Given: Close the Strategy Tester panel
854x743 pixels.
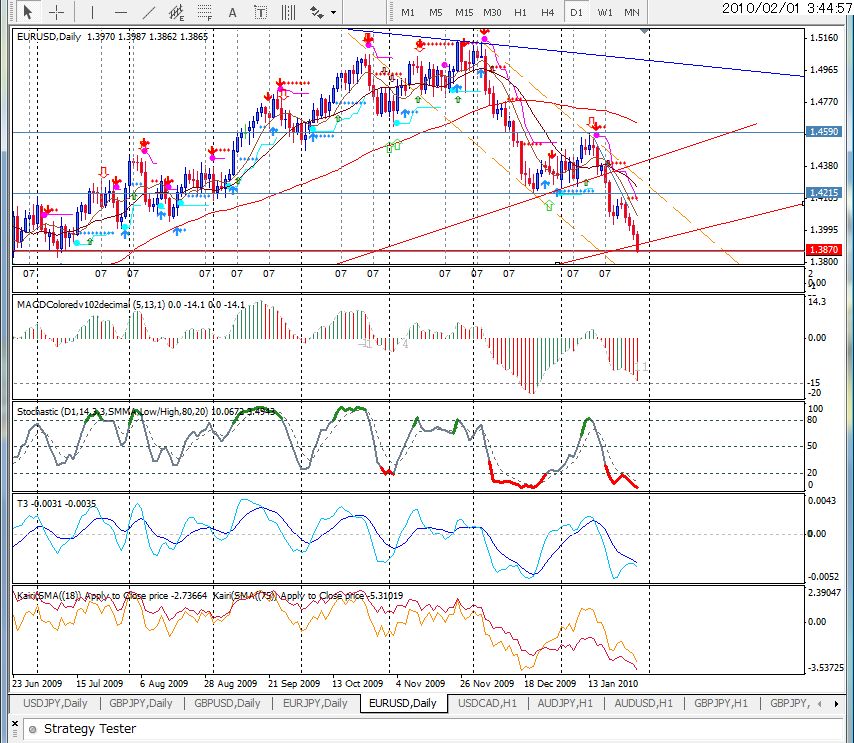Looking at the screenshot, I should coord(15,724).
